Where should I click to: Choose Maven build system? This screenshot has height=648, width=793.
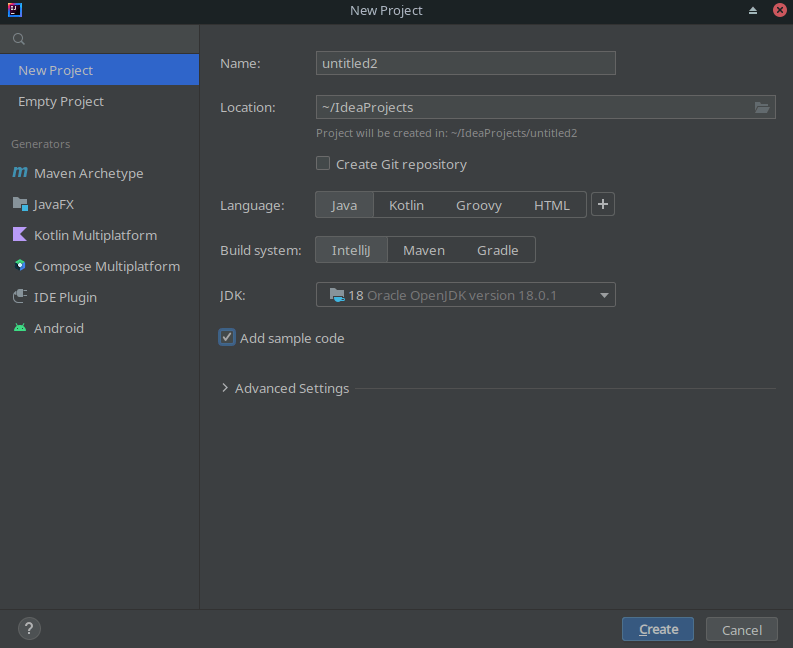(x=424, y=250)
